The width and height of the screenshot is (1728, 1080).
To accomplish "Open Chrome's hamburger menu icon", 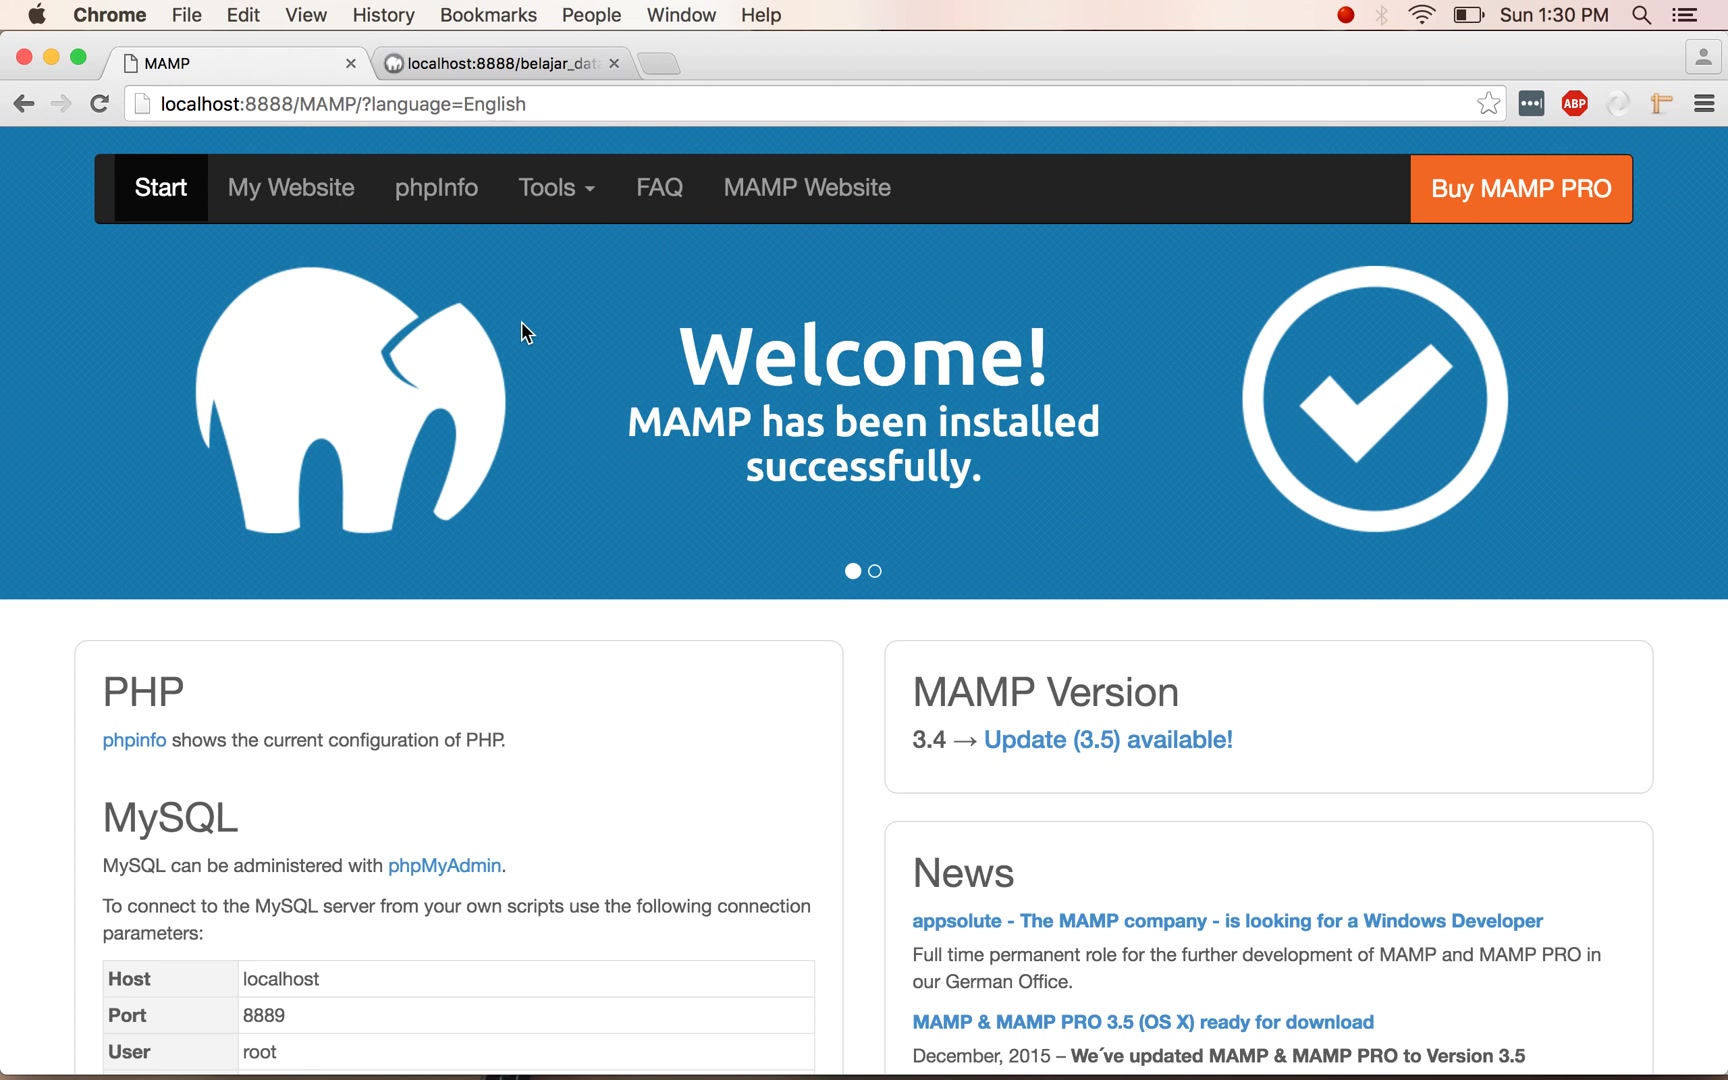I will 1705,103.
